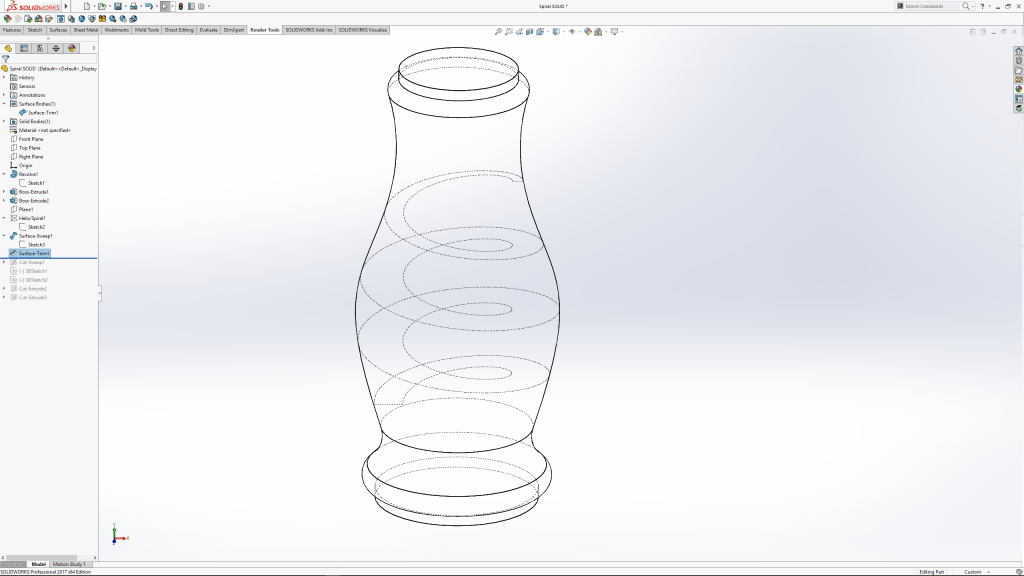Image resolution: width=1024 pixels, height=576 pixels.
Task: Switch to DisplayManager panel tab
Action: click(x=72, y=48)
